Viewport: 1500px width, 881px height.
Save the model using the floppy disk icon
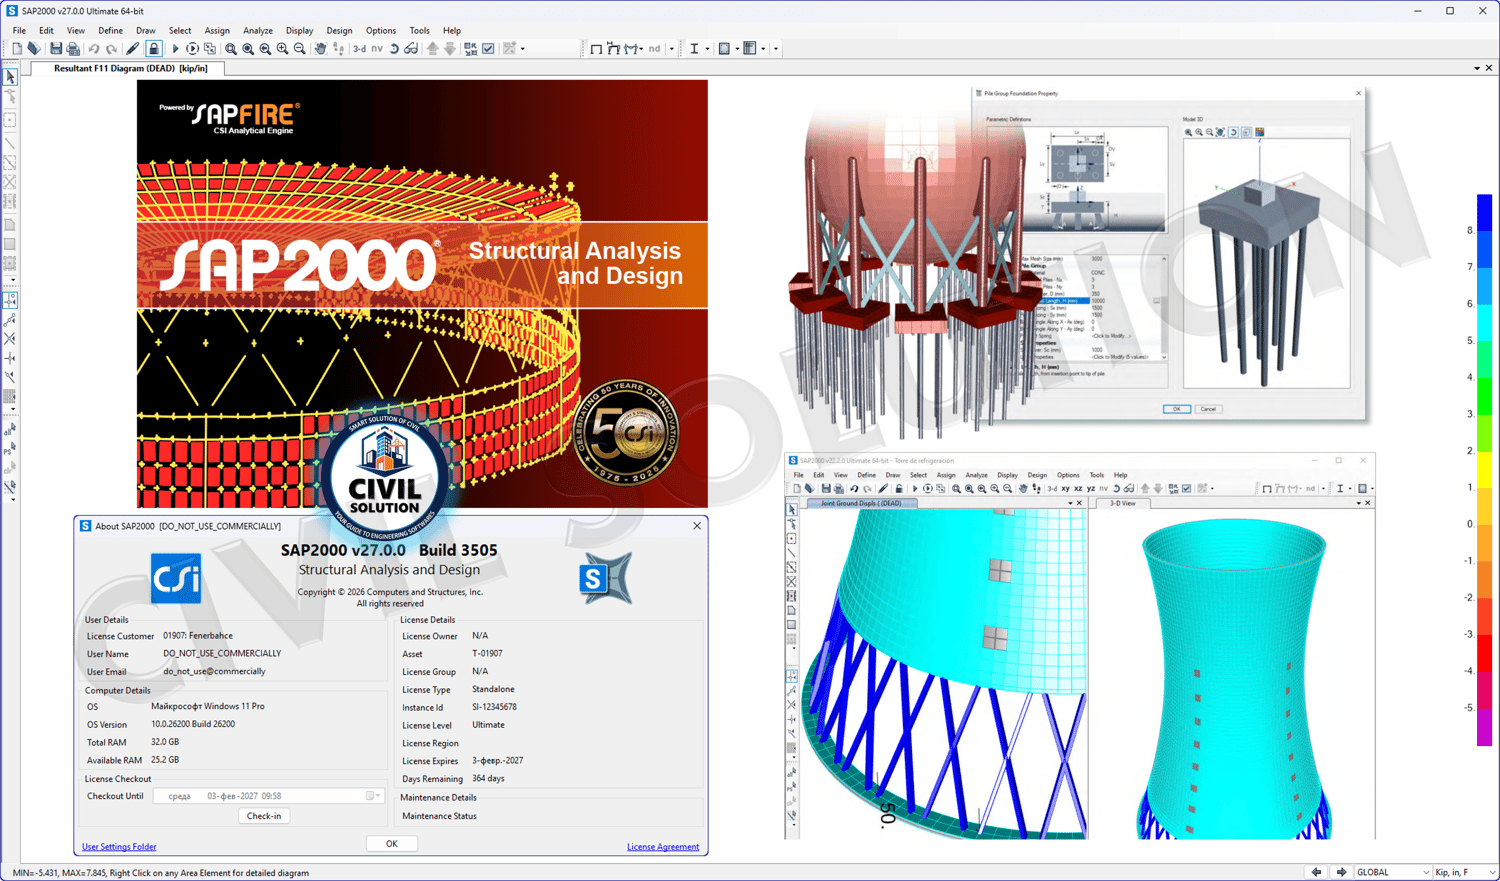point(56,49)
